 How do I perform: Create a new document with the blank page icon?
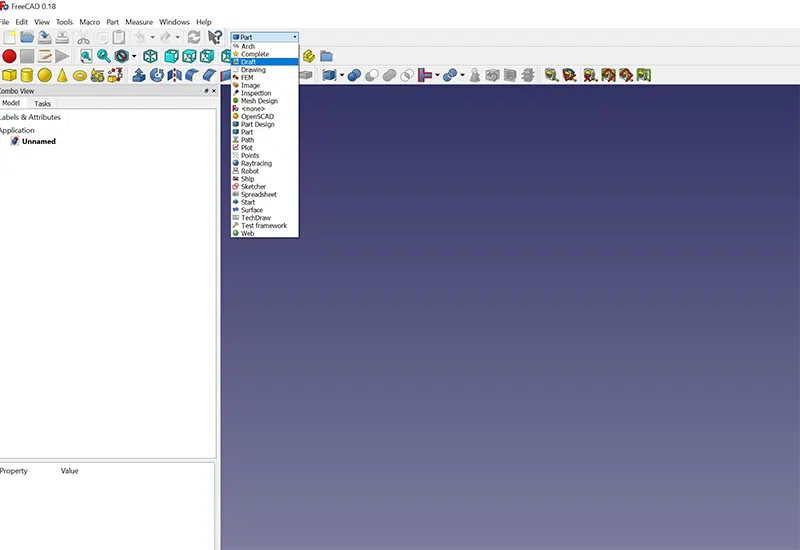point(9,37)
